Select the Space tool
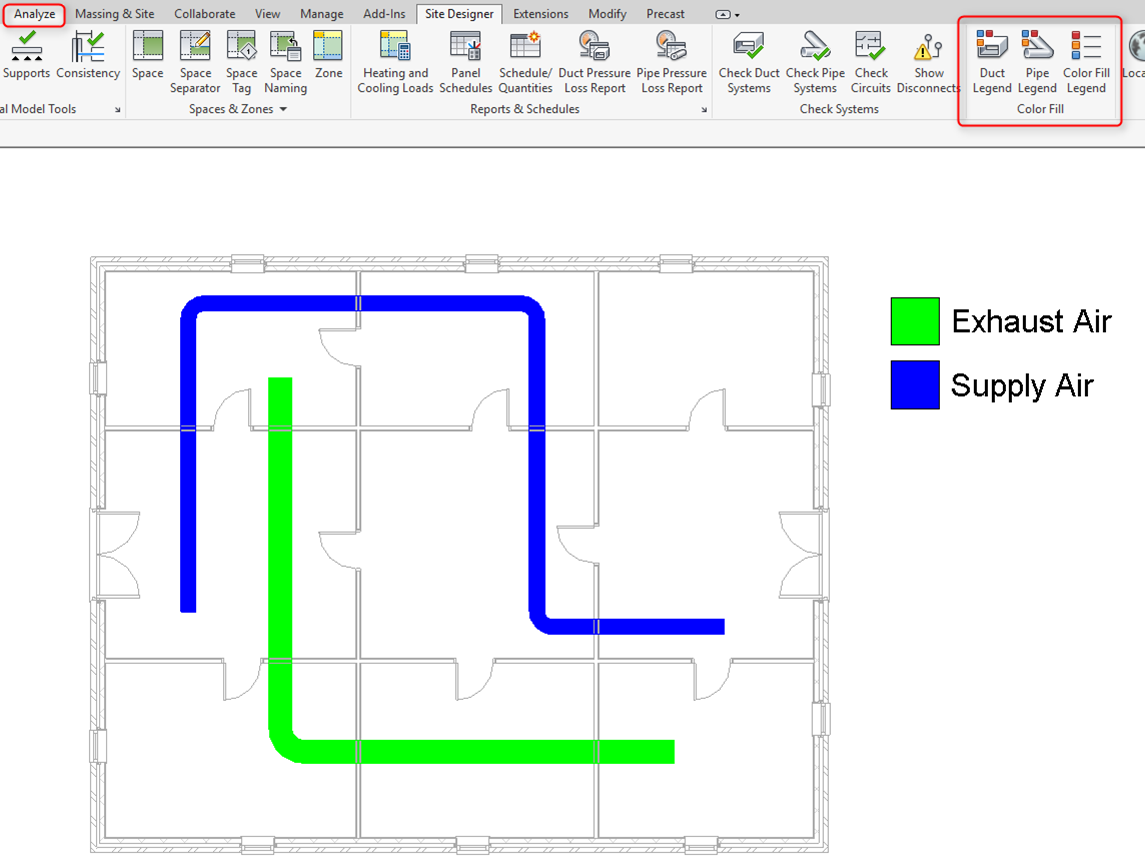This screenshot has height=860, width=1145. pos(147,60)
